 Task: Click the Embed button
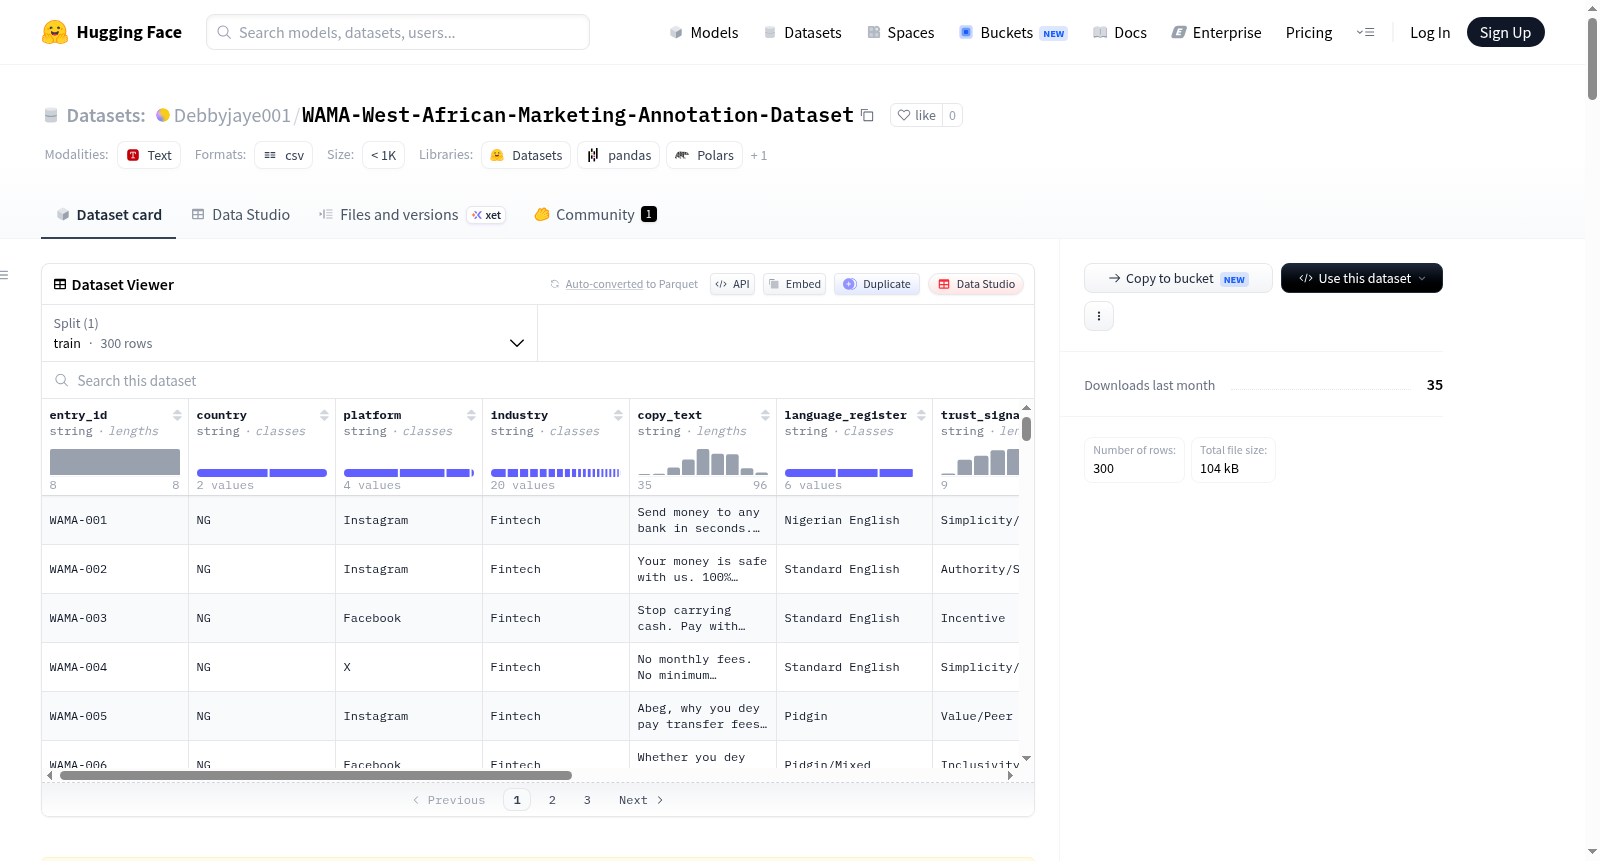coord(795,284)
